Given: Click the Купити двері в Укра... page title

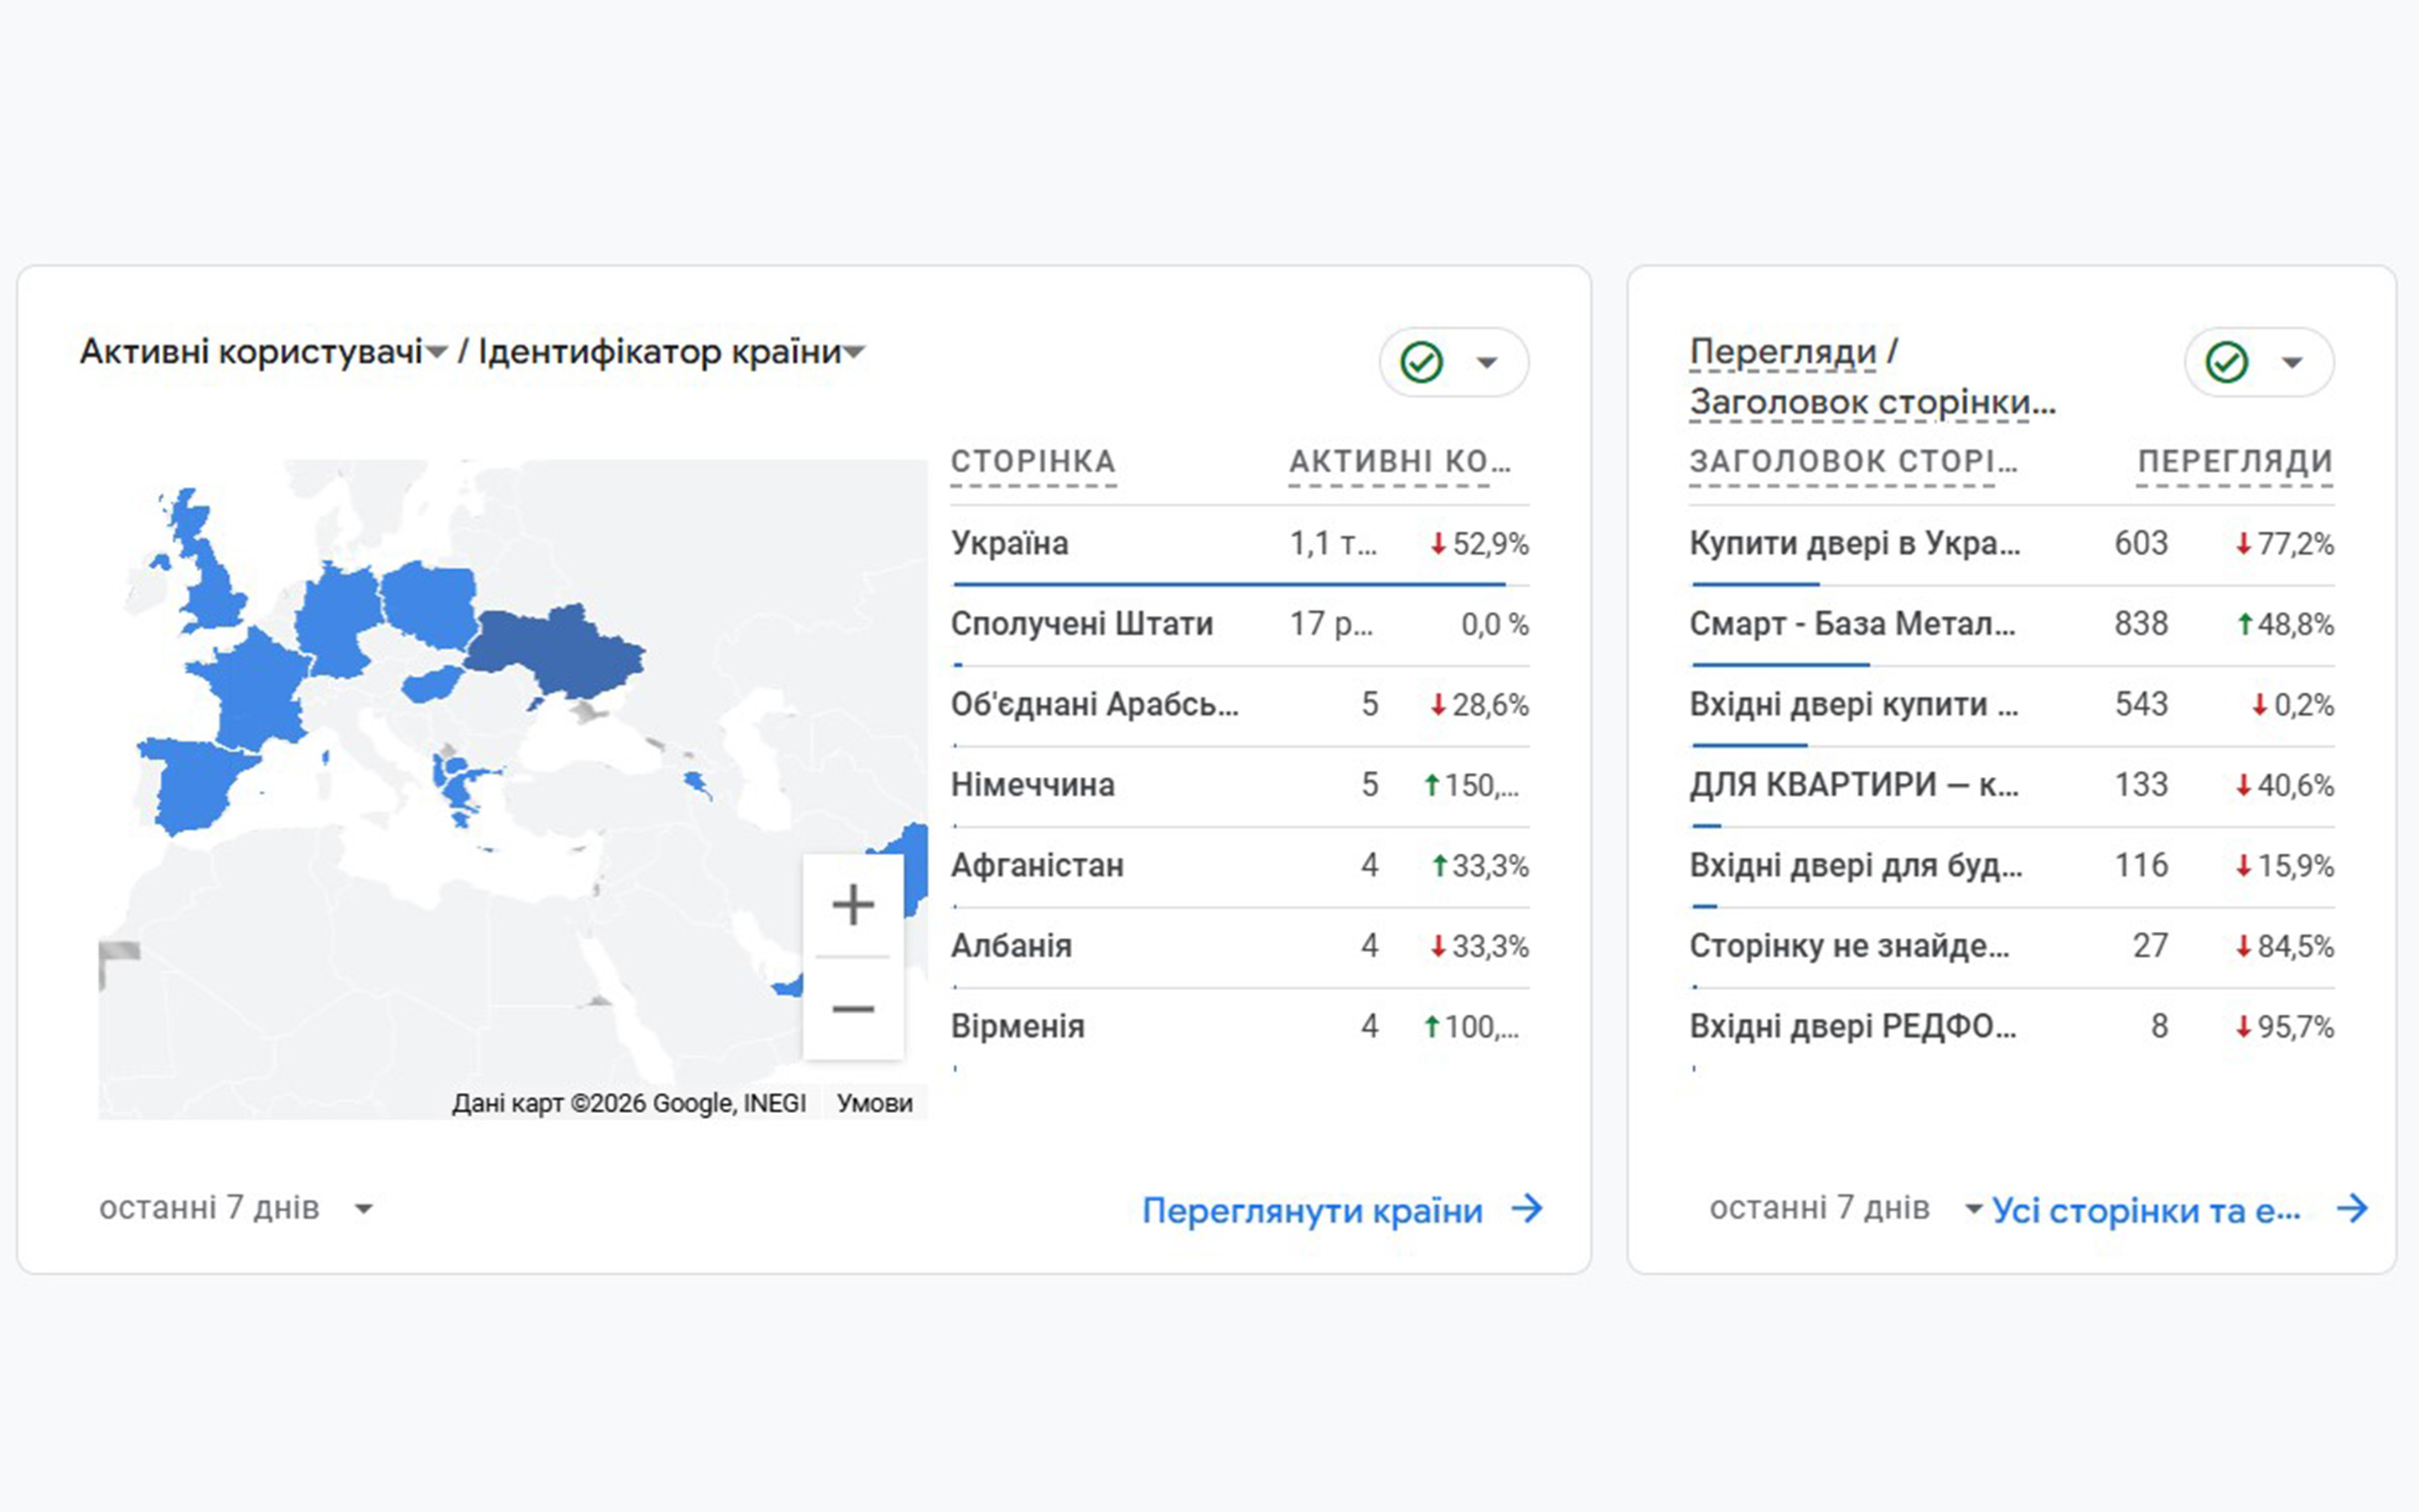Looking at the screenshot, I should pos(1855,544).
